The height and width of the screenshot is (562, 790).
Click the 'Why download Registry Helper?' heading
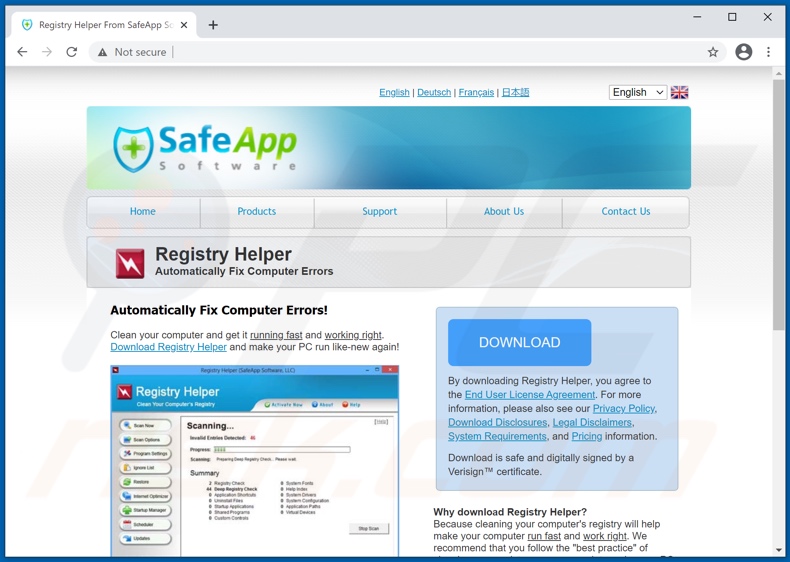pos(510,512)
